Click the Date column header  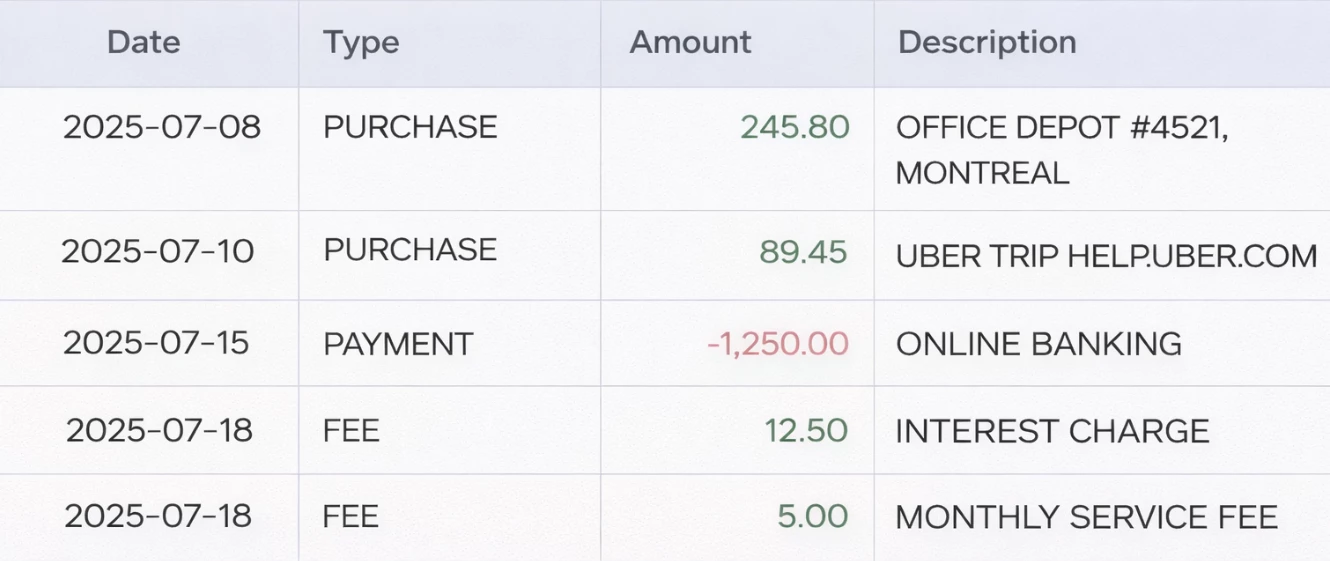(144, 42)
